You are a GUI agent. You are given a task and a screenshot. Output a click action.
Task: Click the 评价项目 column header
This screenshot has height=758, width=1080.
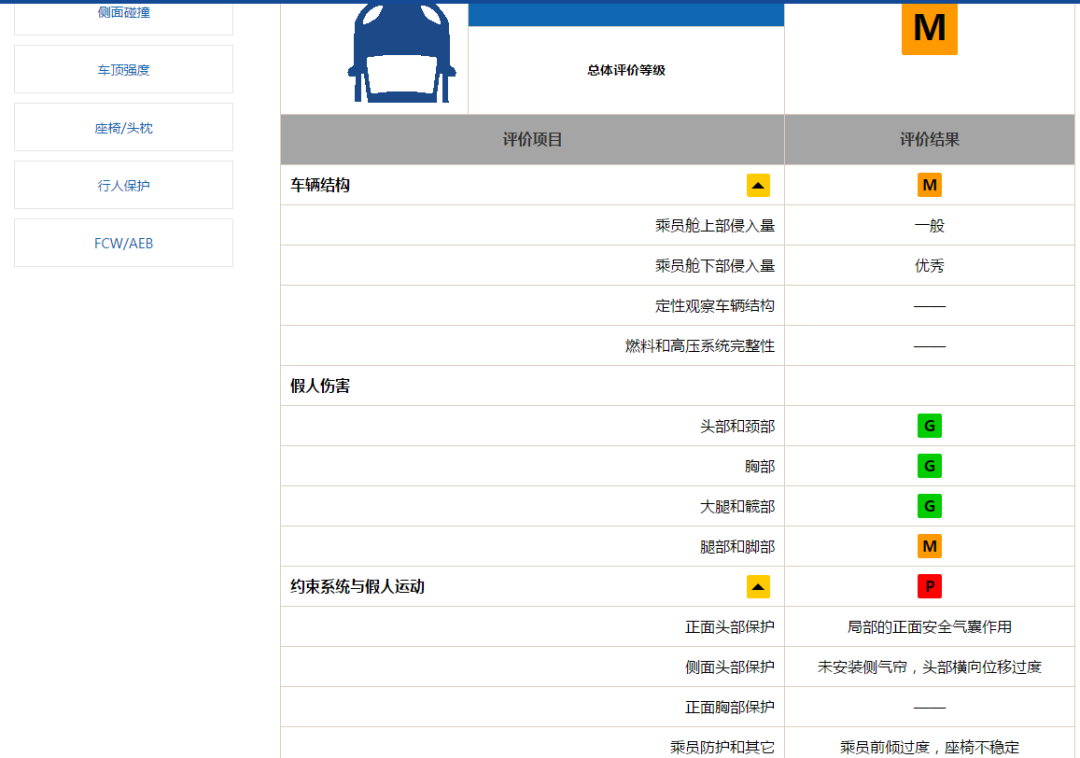[532, 140]
